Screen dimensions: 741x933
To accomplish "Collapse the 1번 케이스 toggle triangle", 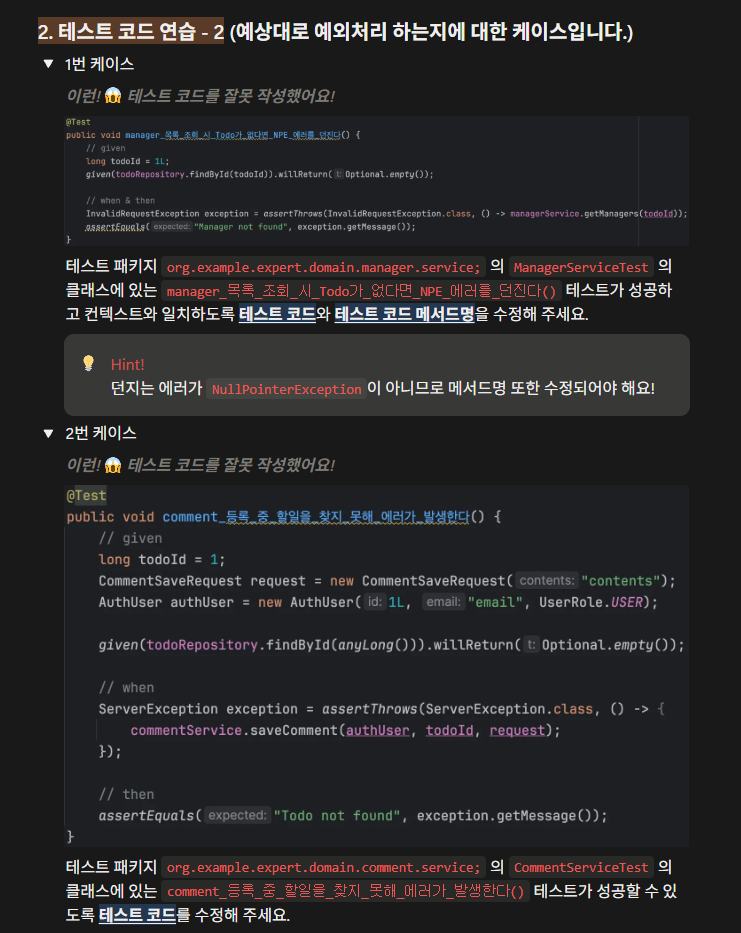I will pyautogui.click(x=49, y=64).
